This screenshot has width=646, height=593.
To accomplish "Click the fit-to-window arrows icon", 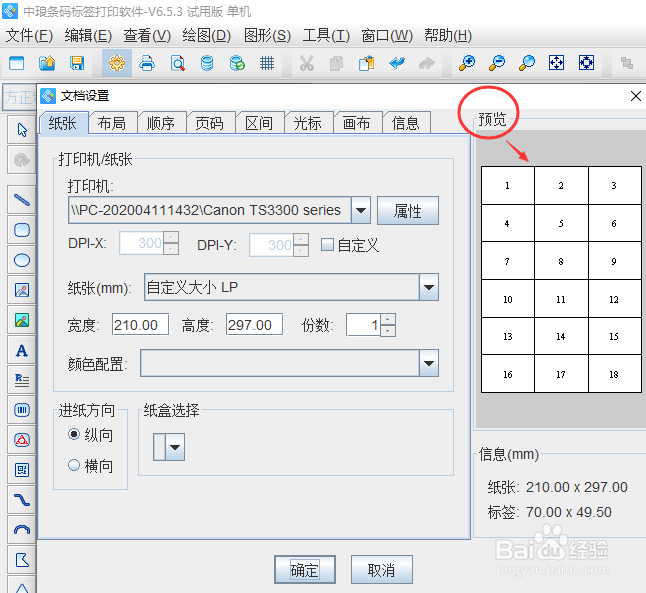I will click(x=556, y=63).
